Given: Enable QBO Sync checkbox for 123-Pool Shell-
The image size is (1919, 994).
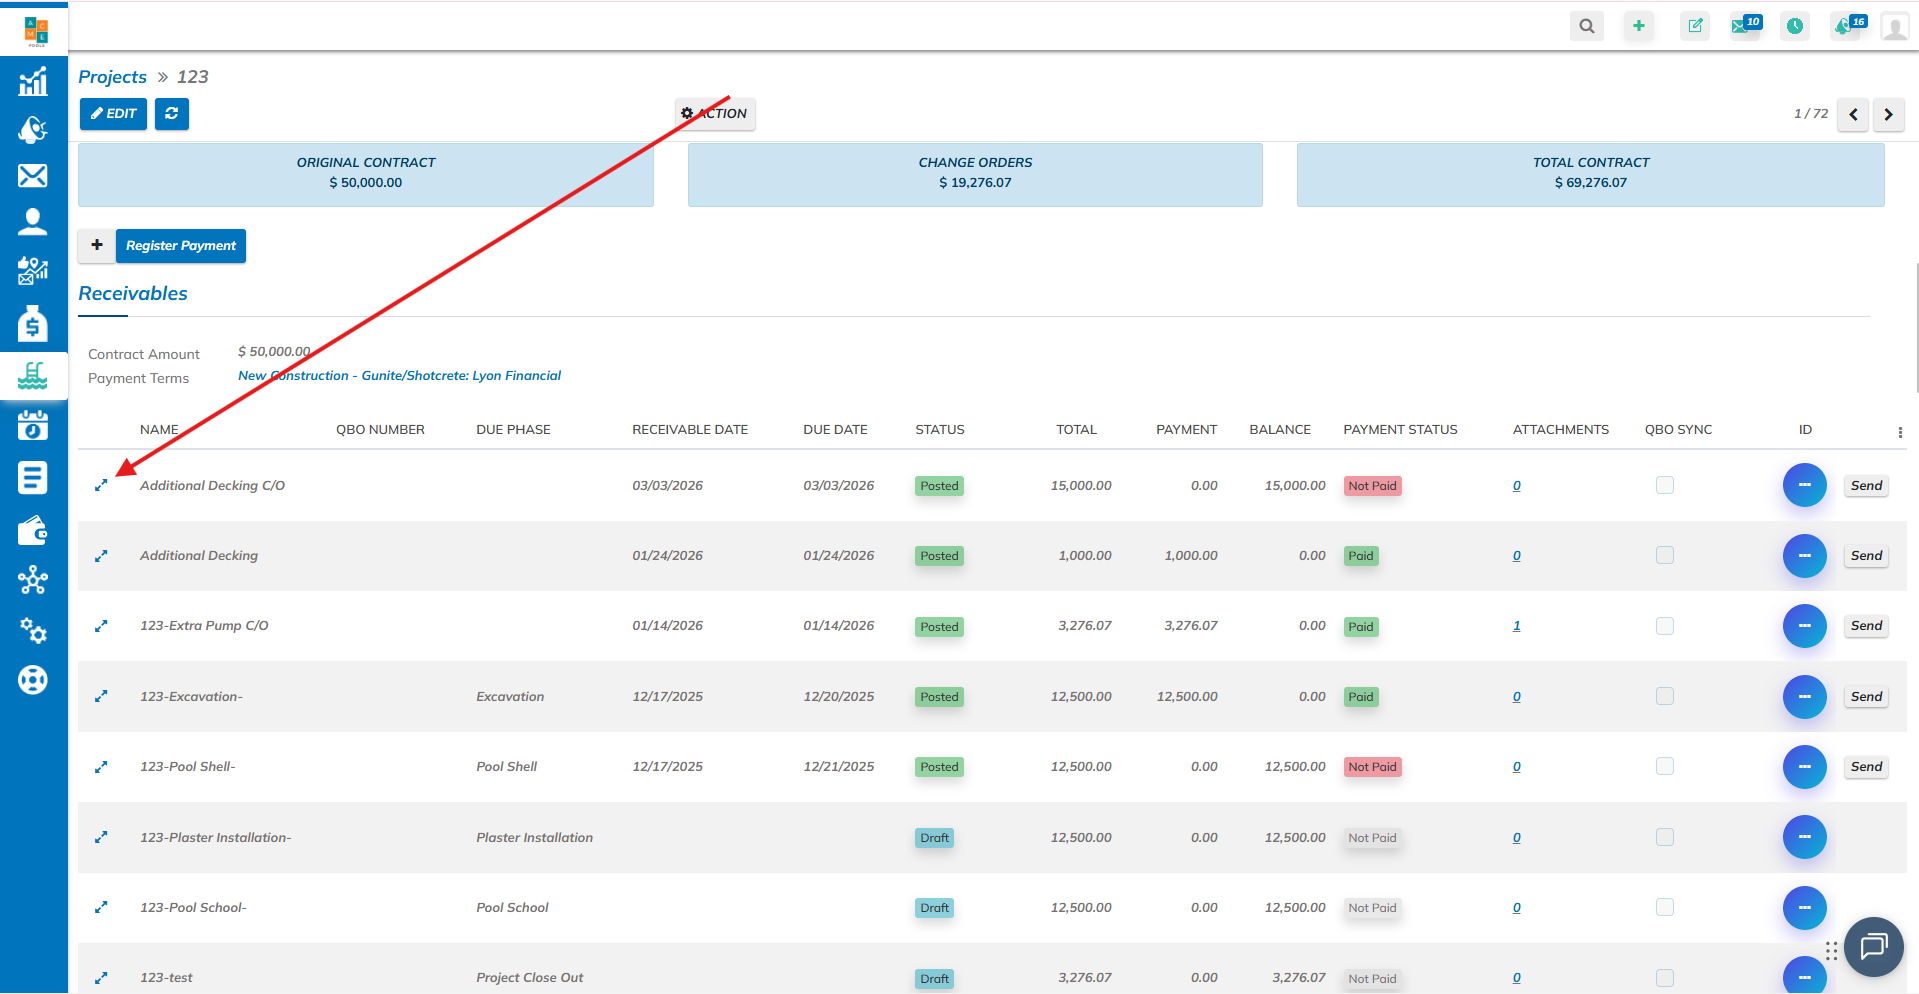Looking at the screenshot, I should pos(1664,766).
